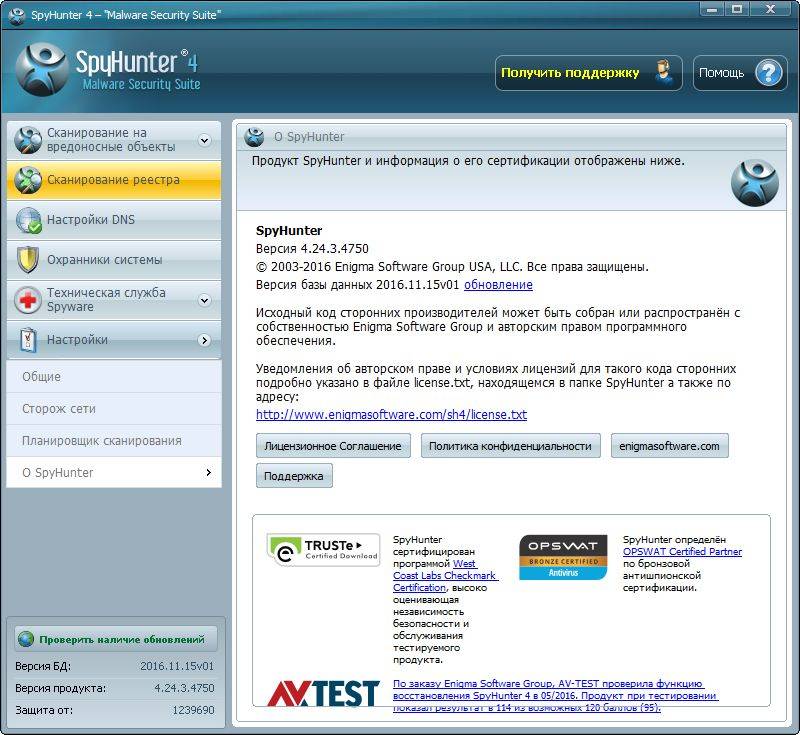Screen dimensions: 800x735
Task: Open Охранники системы section
Action: pos(114,260)
